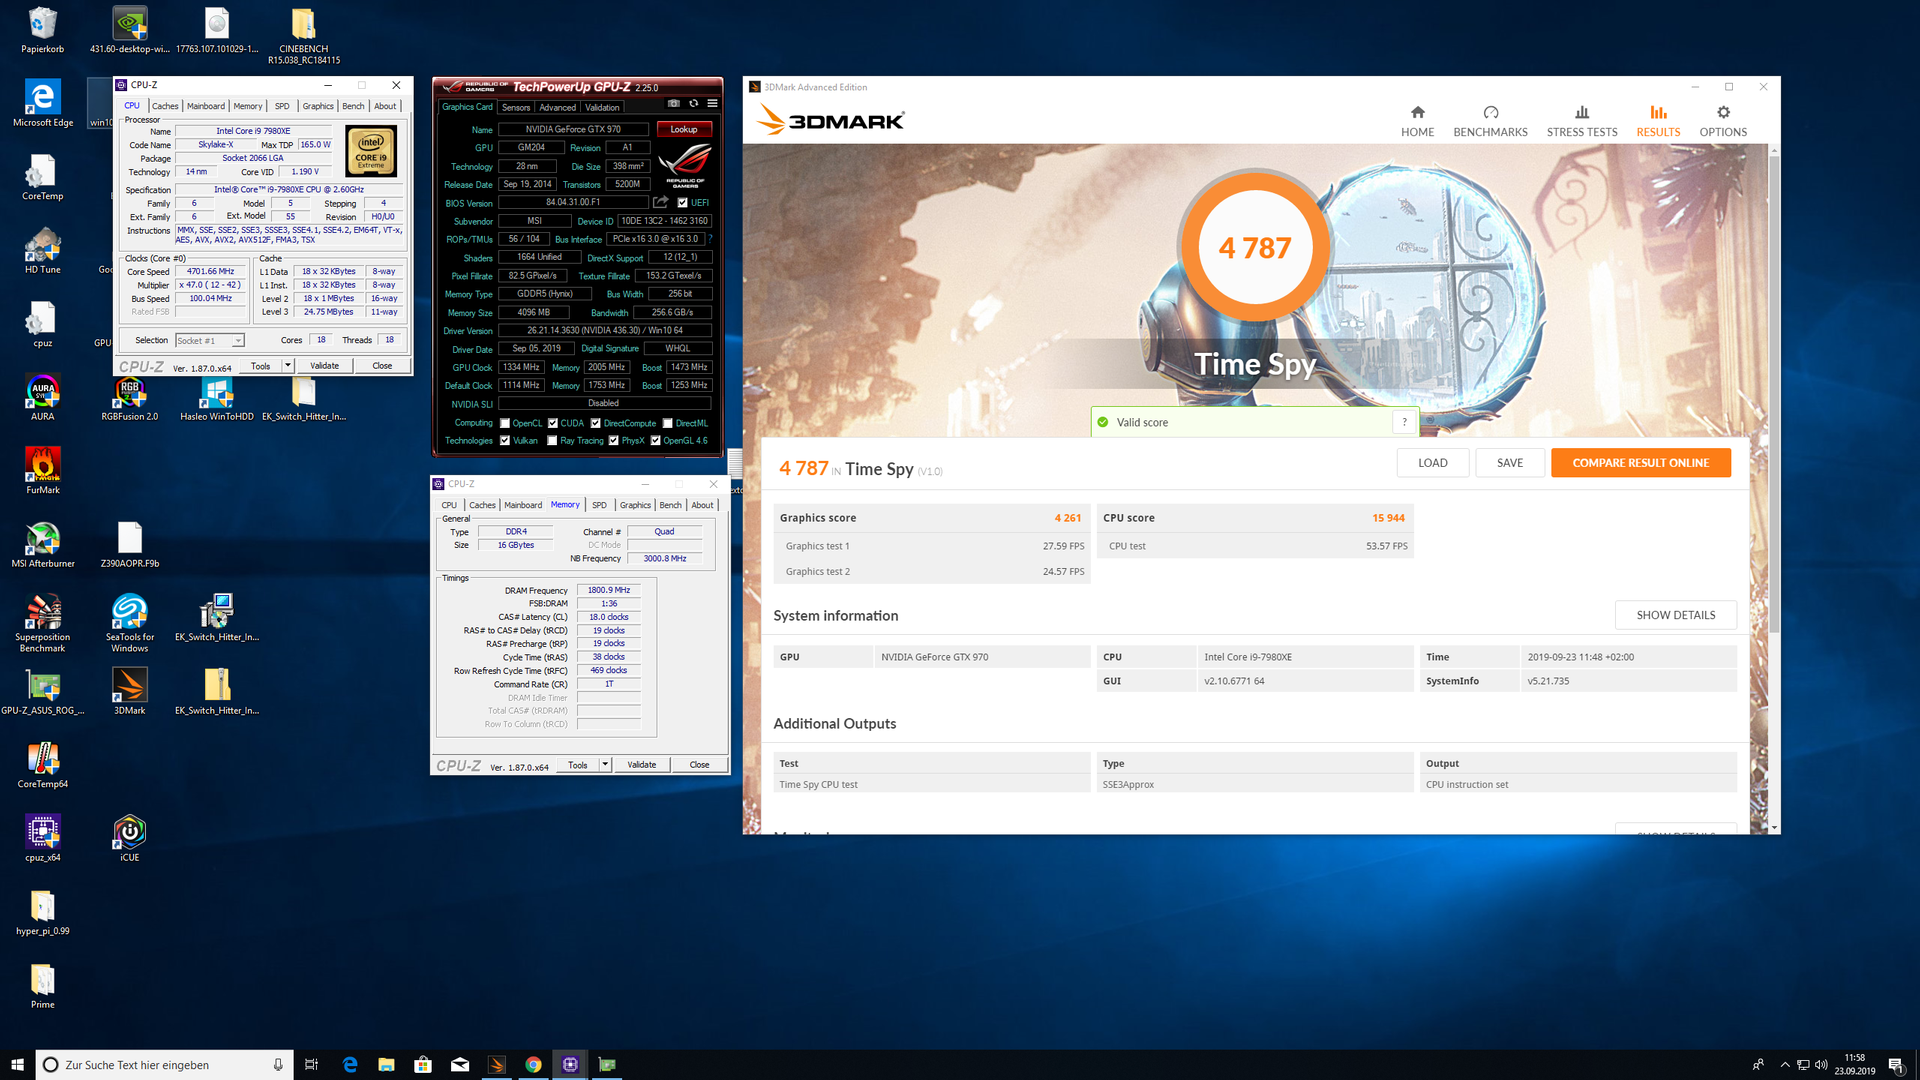Open the Validation tab in GPU-Z
The width and height of the screenshot is (1920, 1080).
tap(602, 107)
